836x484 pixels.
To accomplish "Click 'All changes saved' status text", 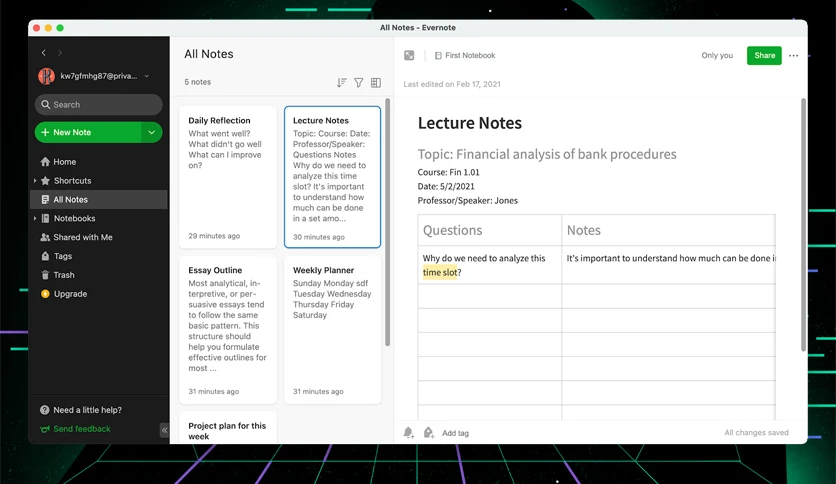I will coord(756,433).
